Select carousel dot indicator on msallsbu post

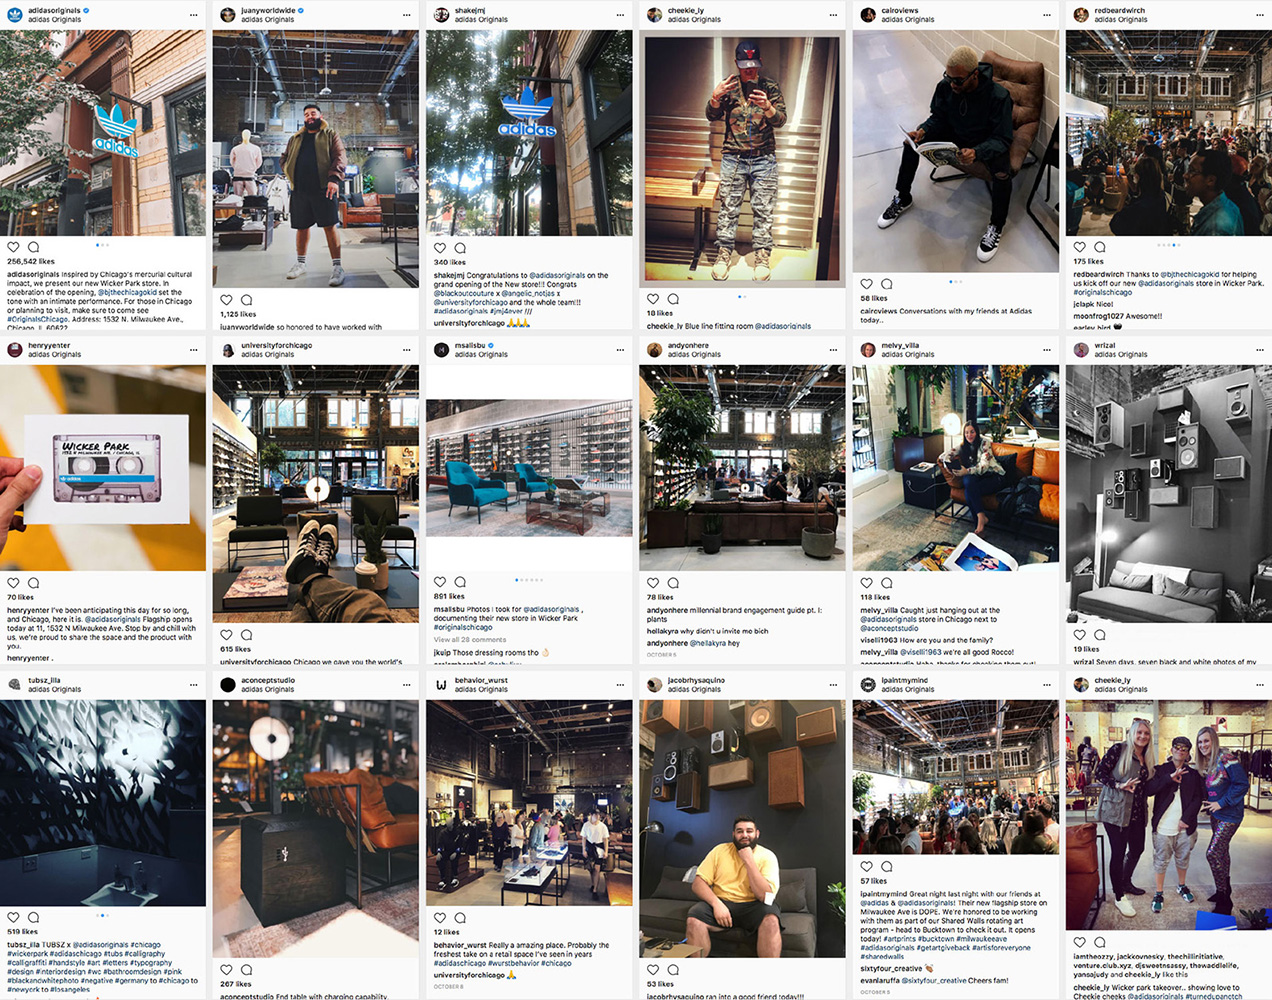click(x=529, y=580)
